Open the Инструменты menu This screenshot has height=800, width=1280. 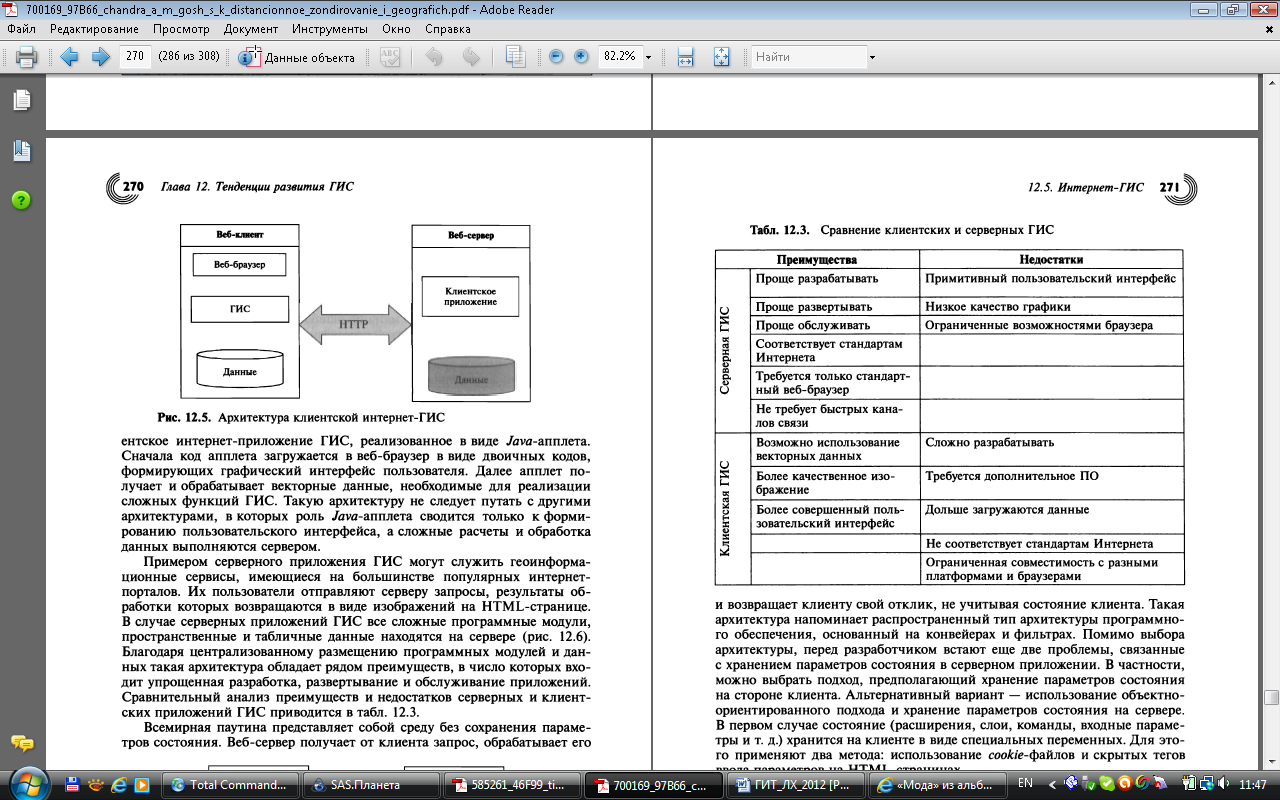tap(332, 29)
